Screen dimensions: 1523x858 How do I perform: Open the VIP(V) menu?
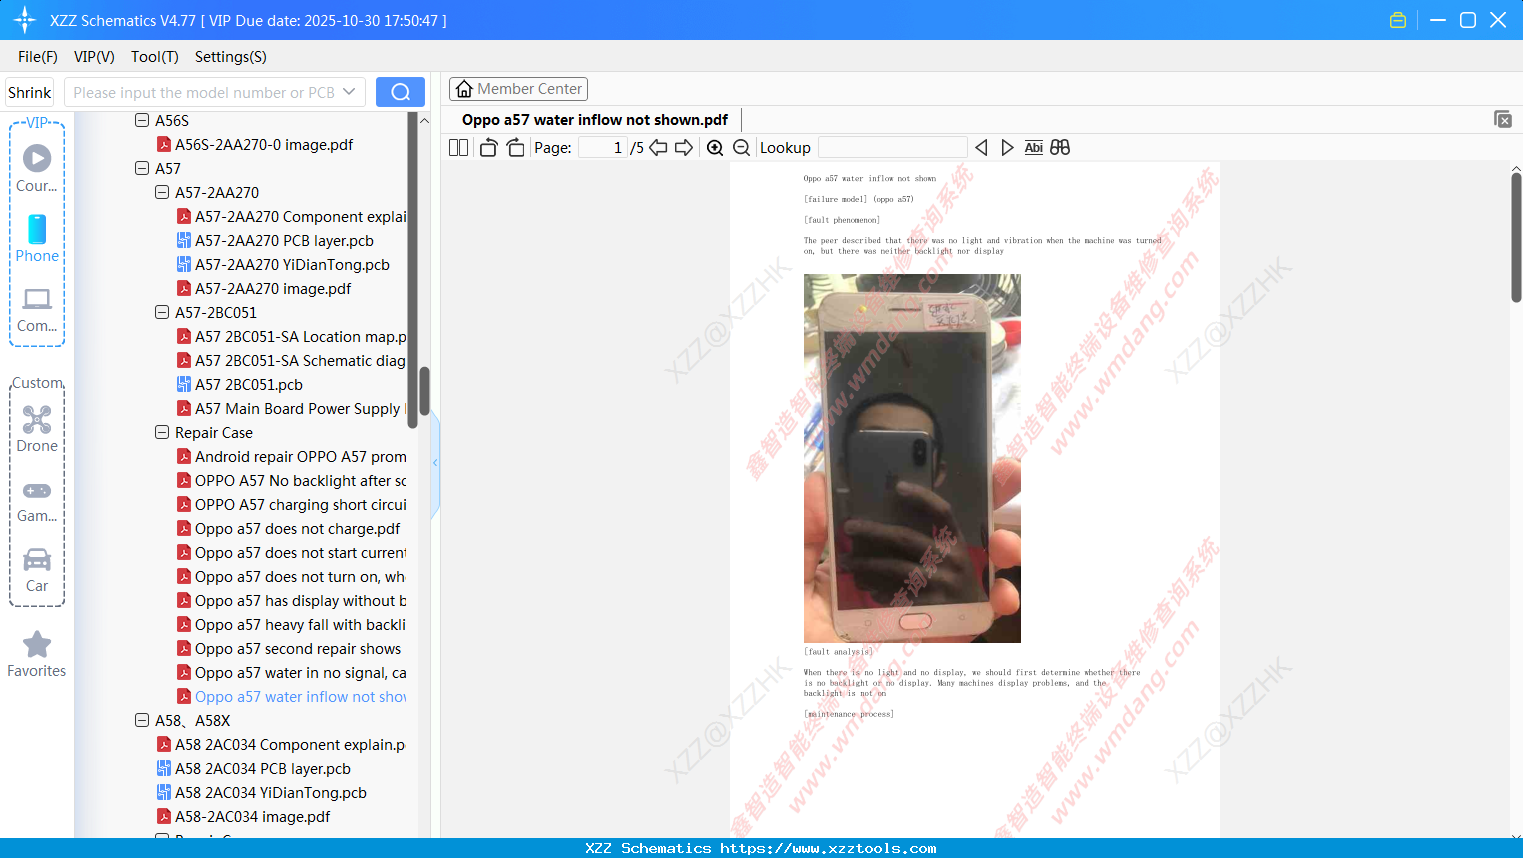94,57
